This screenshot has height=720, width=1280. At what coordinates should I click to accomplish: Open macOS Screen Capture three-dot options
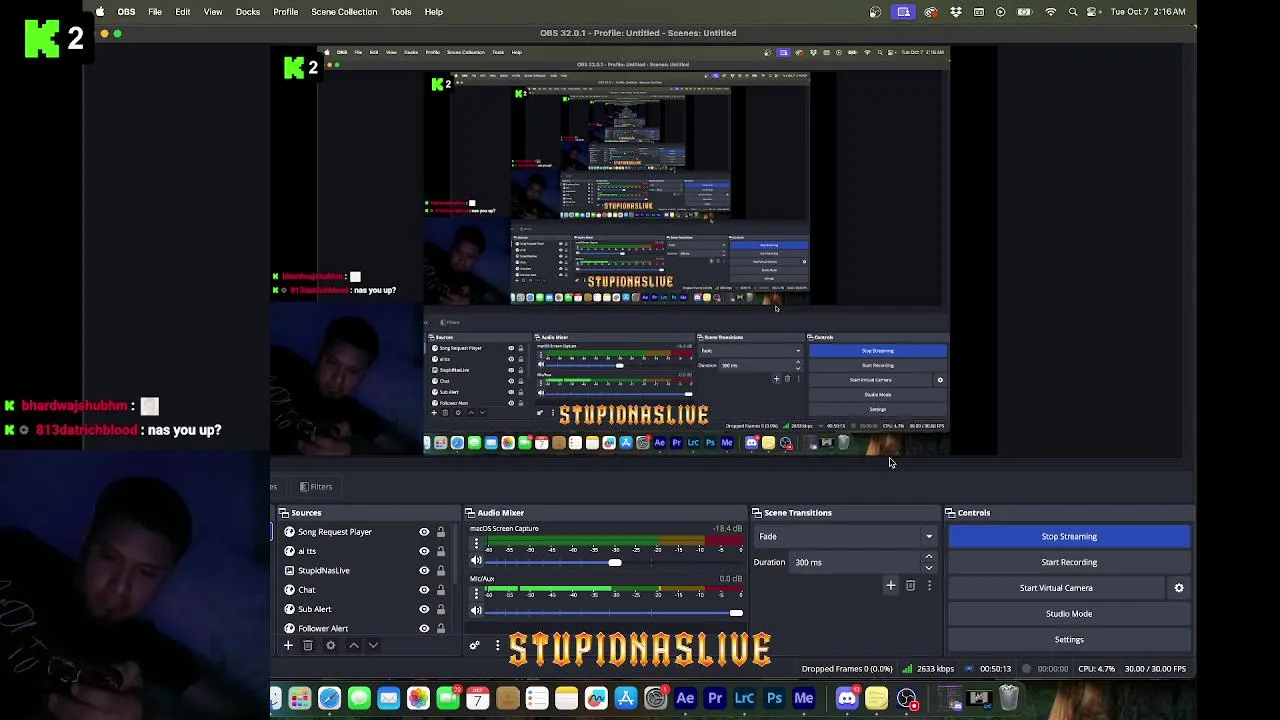click(x=476, y=545)
